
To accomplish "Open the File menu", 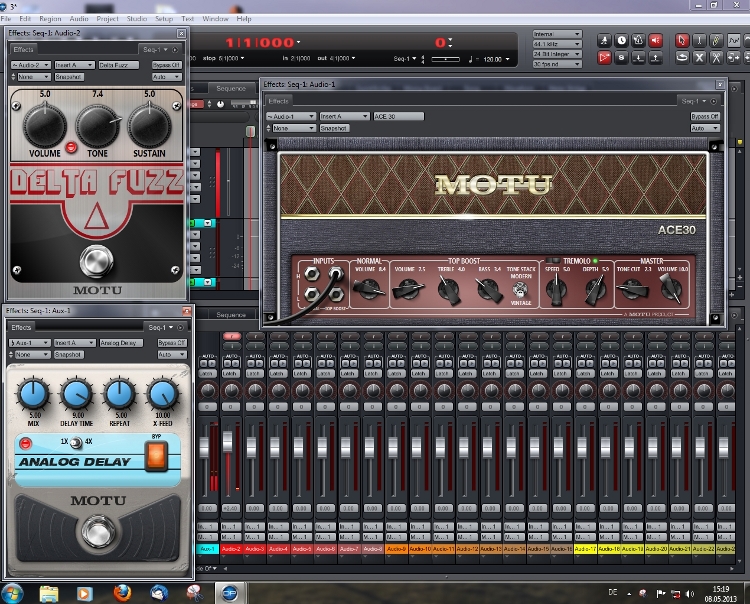I will [6, 19].
